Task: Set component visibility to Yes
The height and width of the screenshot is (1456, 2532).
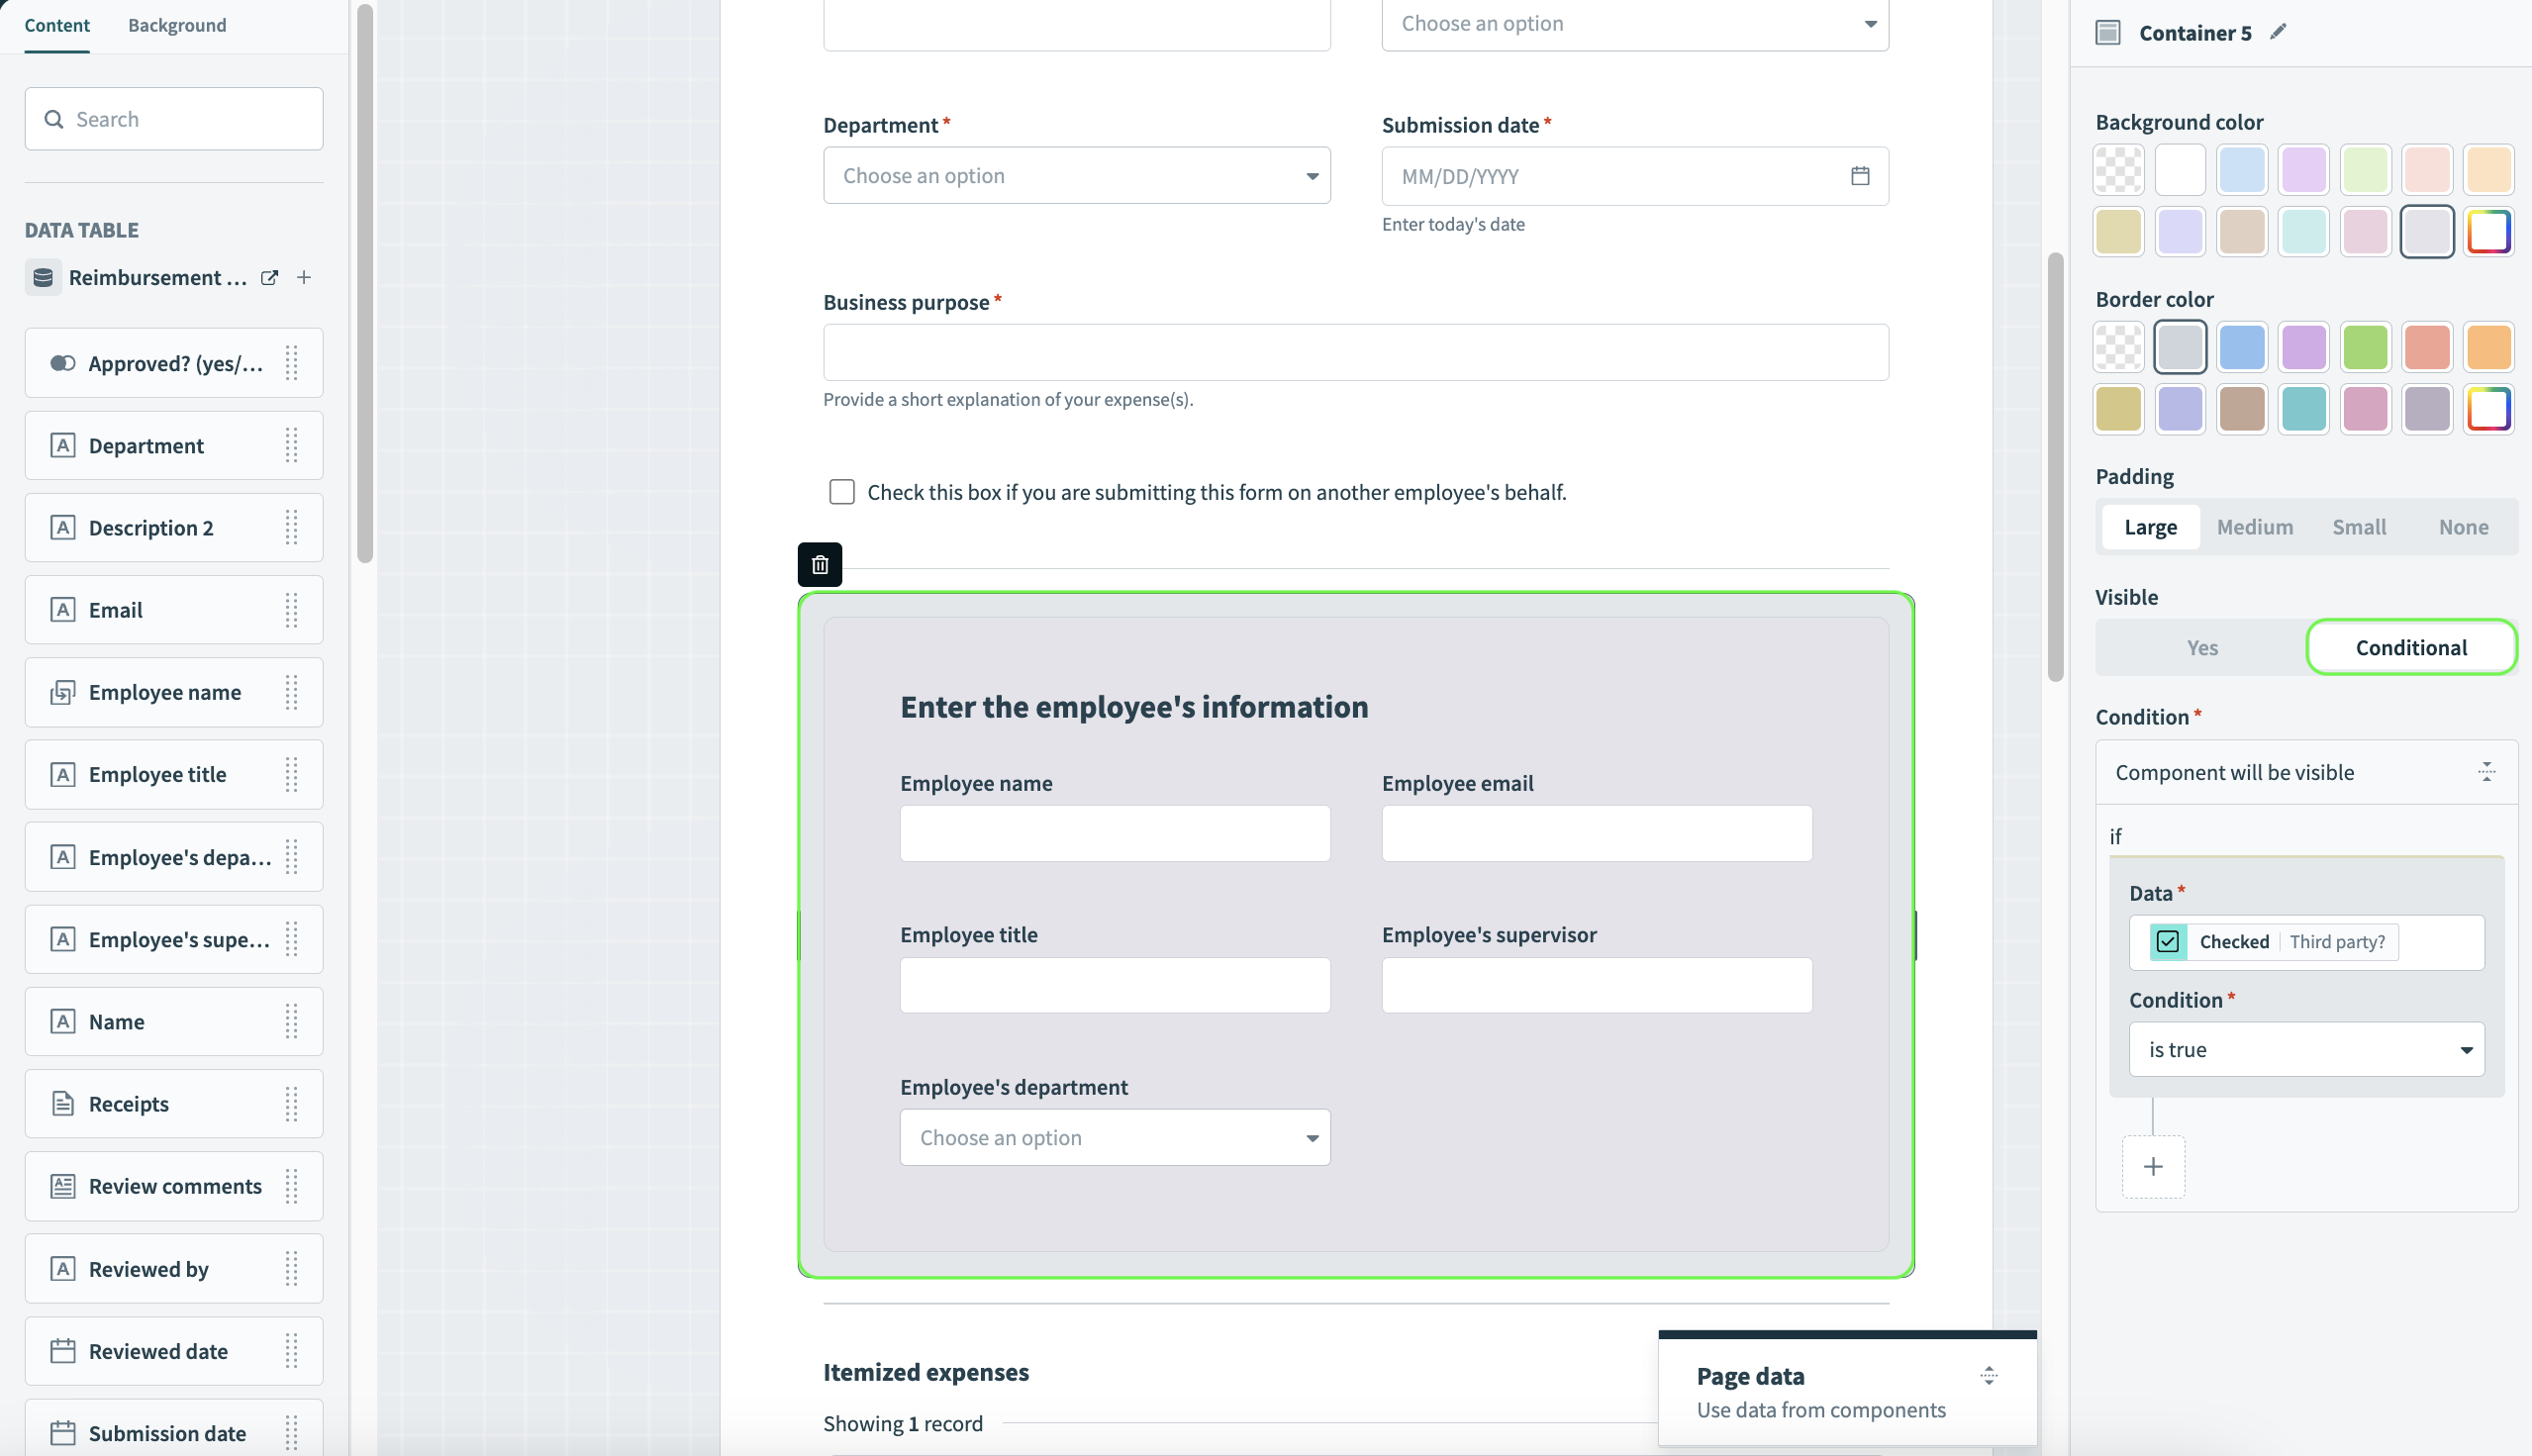Action: [2201, 647]
